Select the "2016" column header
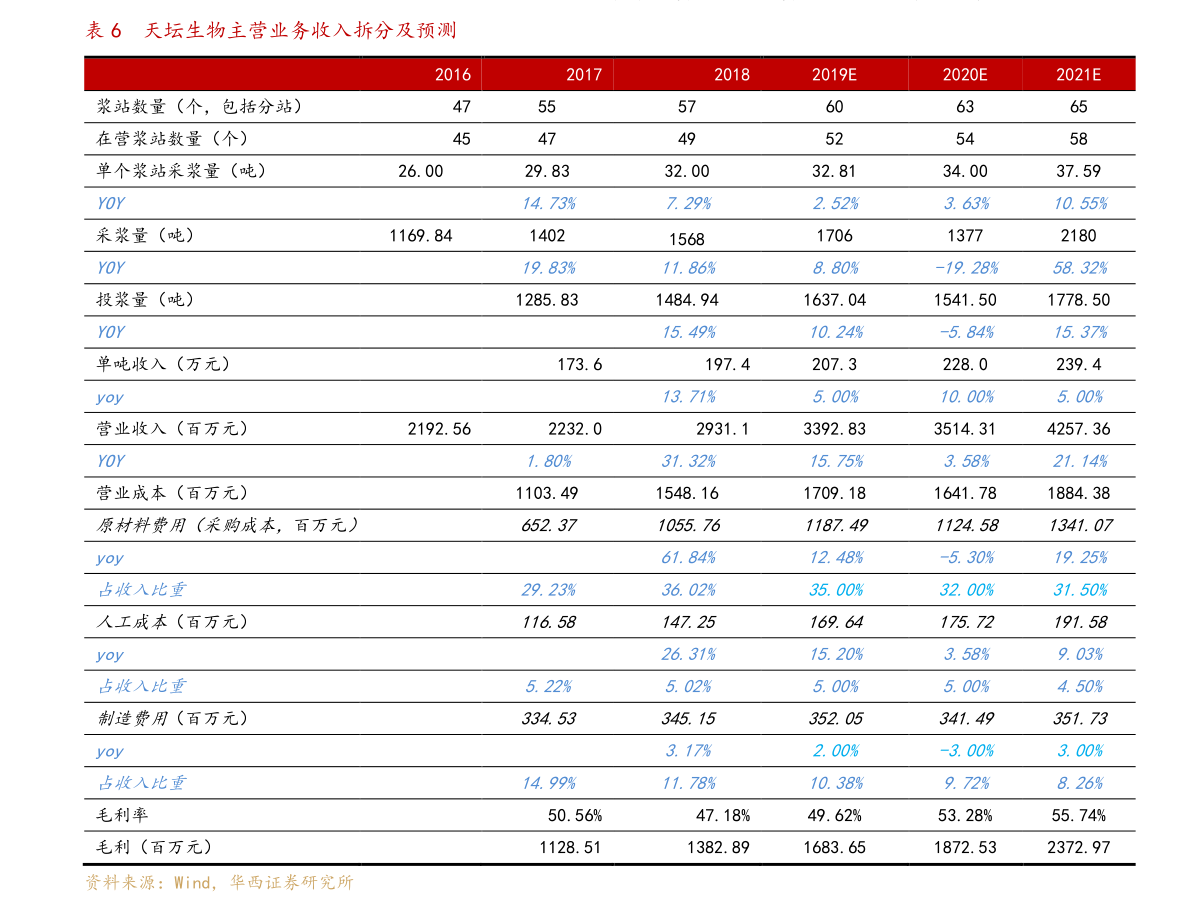This screenshot has width=1191, height=911. [453, 74]
